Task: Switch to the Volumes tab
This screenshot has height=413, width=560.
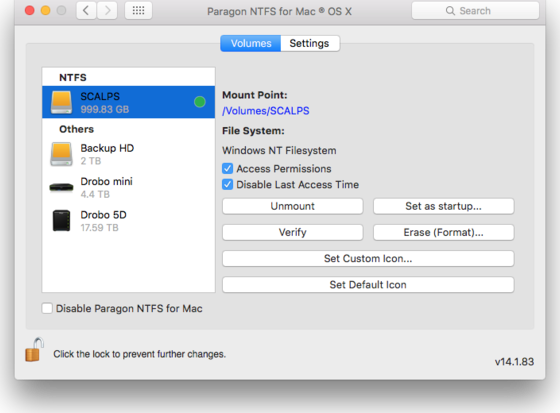Action: [251, 43]
